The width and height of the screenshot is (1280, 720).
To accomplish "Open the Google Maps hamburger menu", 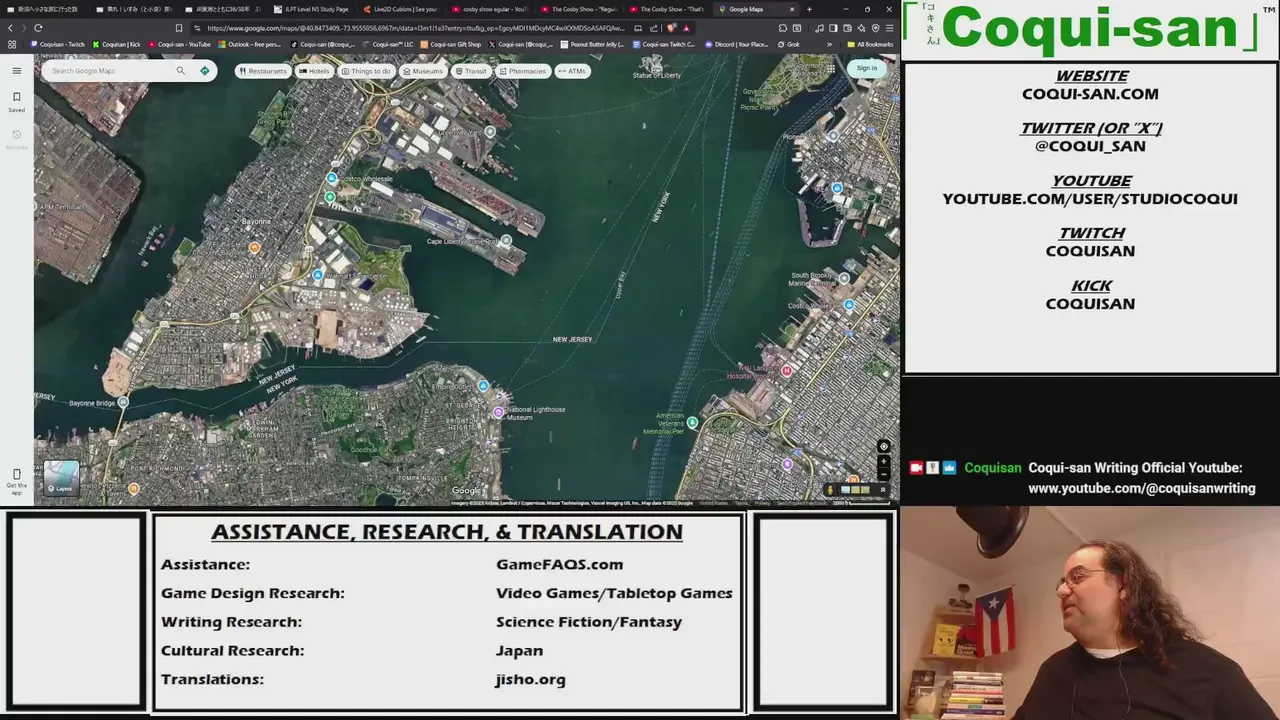I will (16, 71).
